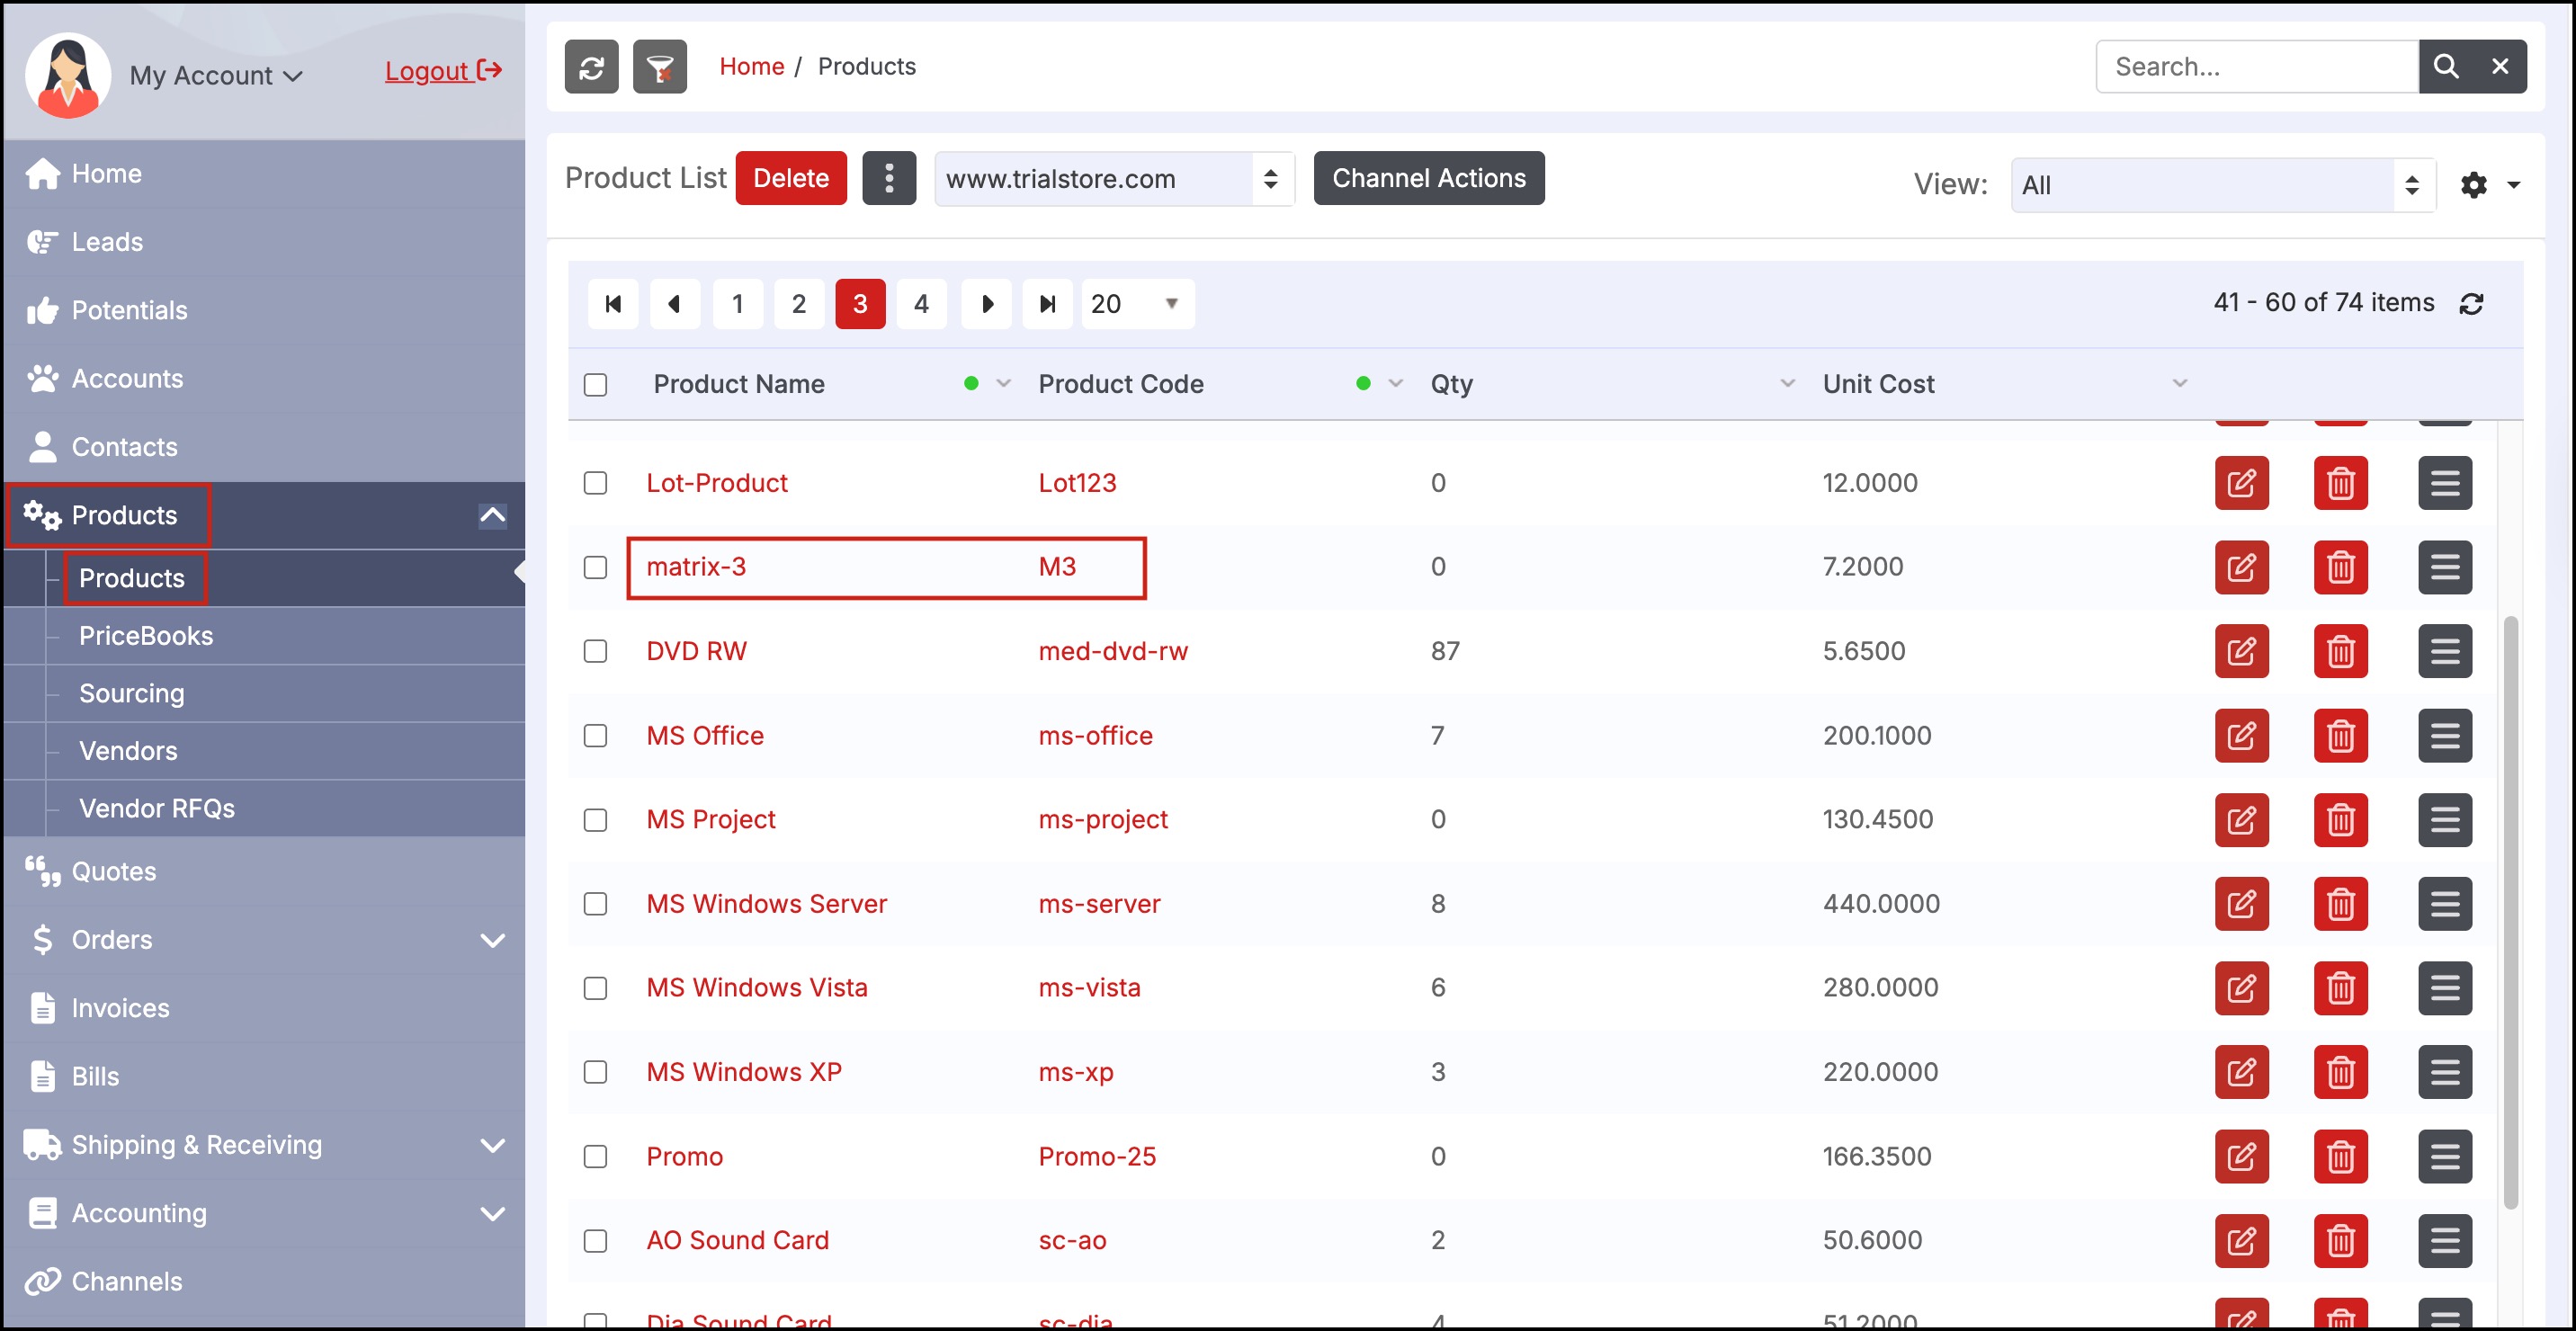Open the www.trialstore.com channel dropdown
This screenshot has height=1331, width=2576.
click(1113, 179)
